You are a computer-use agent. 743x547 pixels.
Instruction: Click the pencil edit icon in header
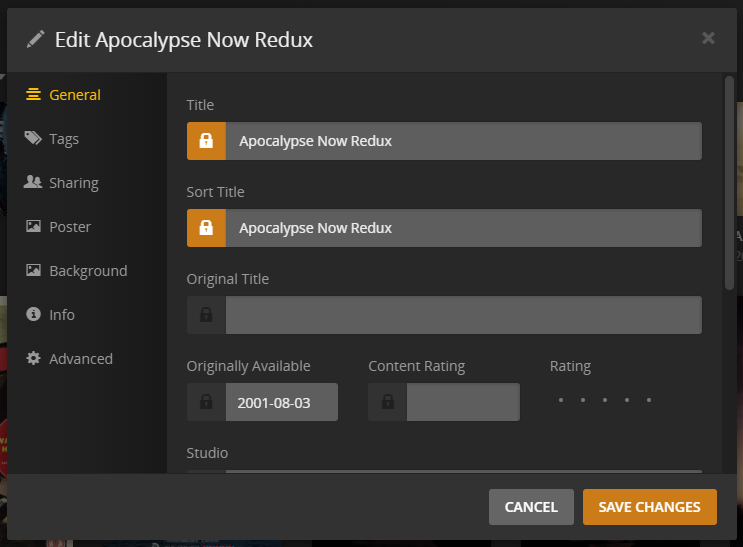(36, 39)
